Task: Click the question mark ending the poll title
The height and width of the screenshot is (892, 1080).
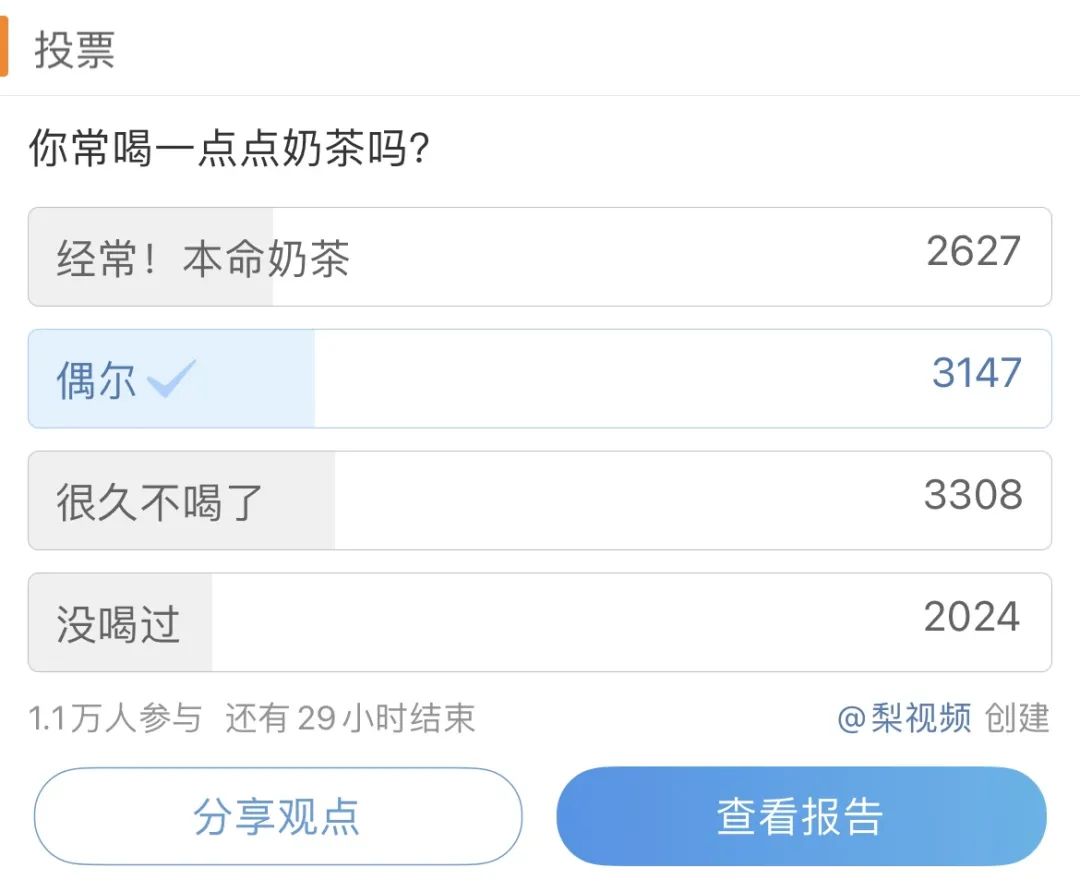Action: pos(421,152)
